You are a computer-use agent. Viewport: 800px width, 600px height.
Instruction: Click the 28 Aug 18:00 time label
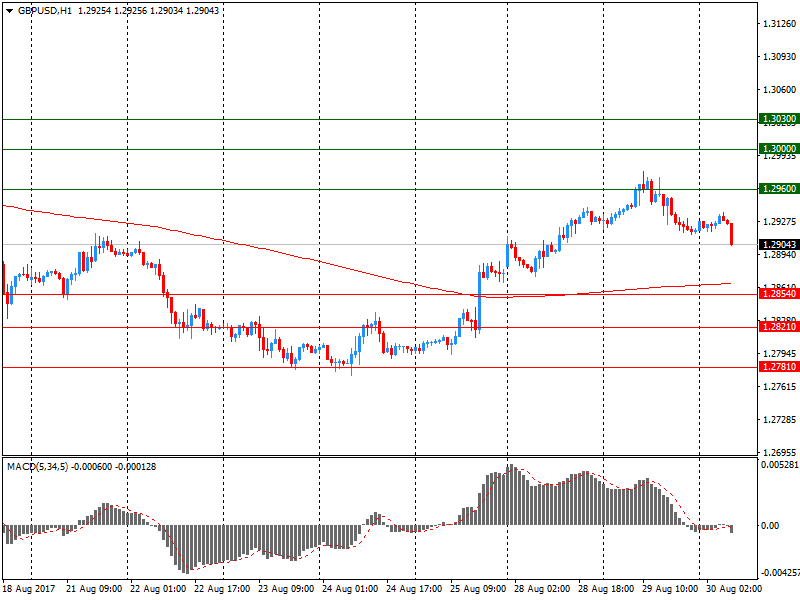(x=606, y=589)
